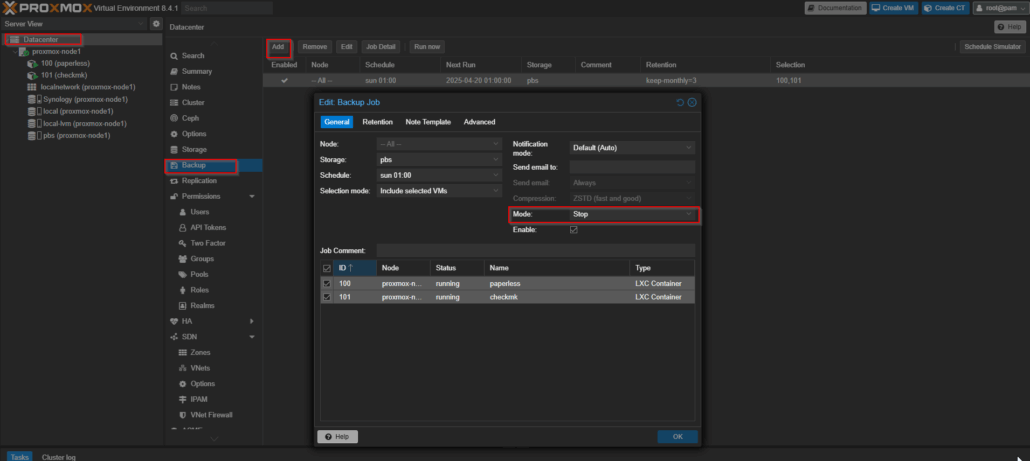Select the General tab
This screenshot has height=461, width=1030.
(337, 122)
